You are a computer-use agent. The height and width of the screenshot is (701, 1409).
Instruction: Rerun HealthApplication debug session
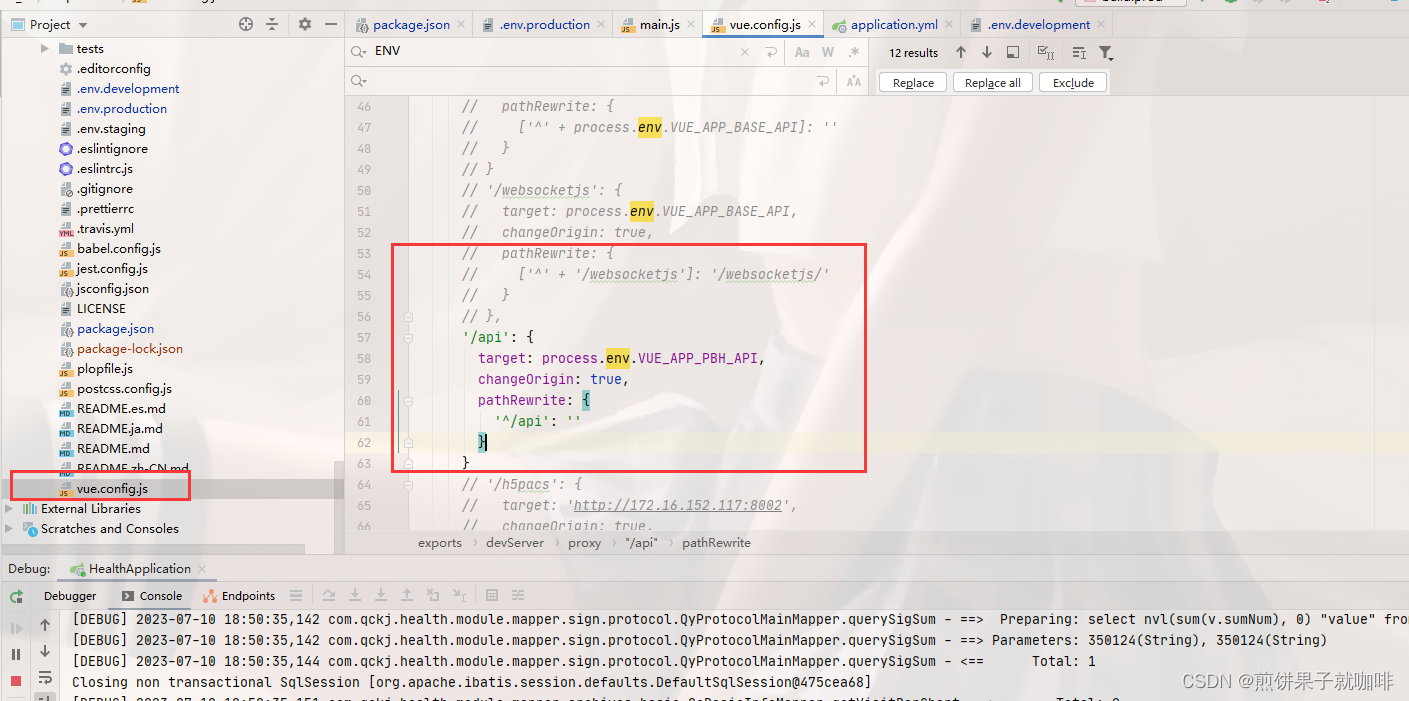click(x=16, y=596)
